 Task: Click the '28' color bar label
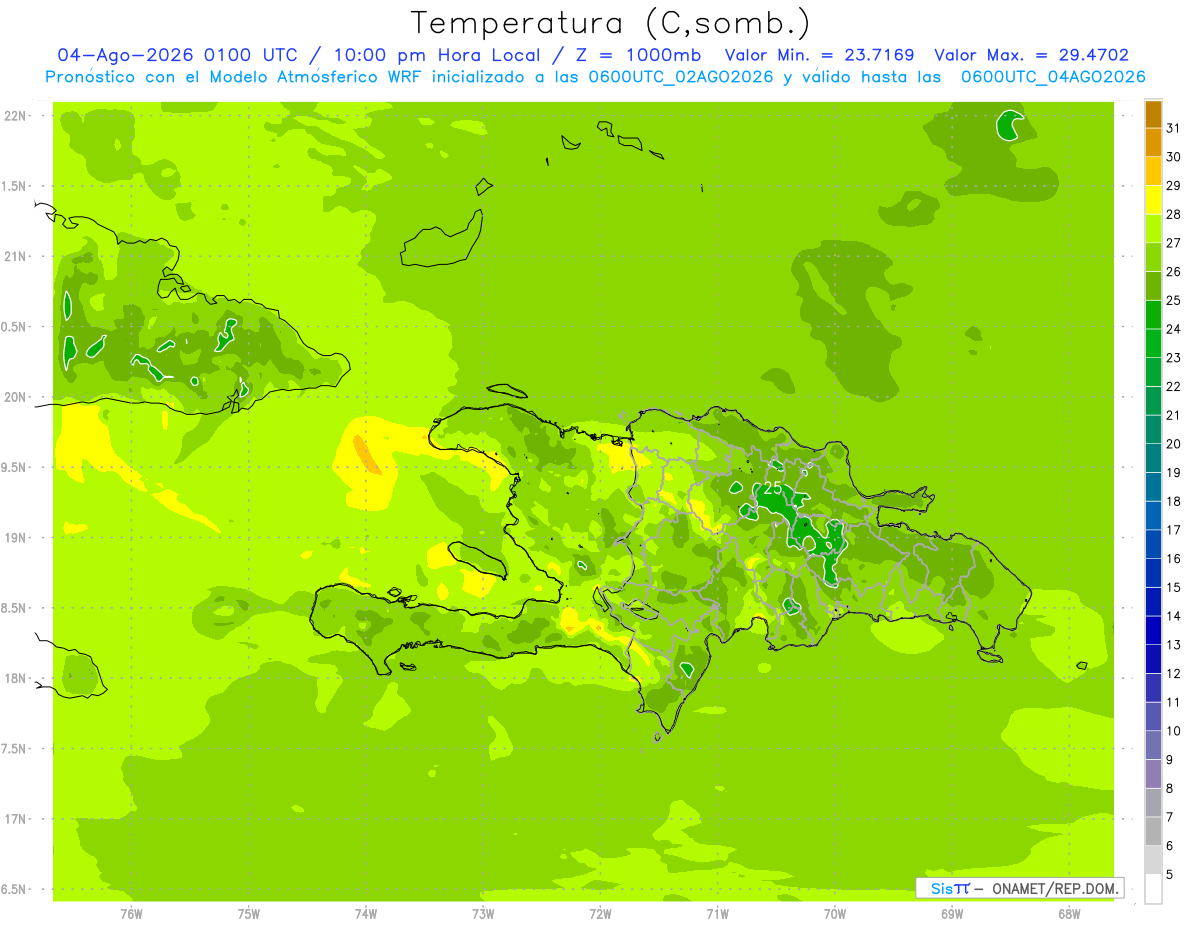pos(1173,214)
